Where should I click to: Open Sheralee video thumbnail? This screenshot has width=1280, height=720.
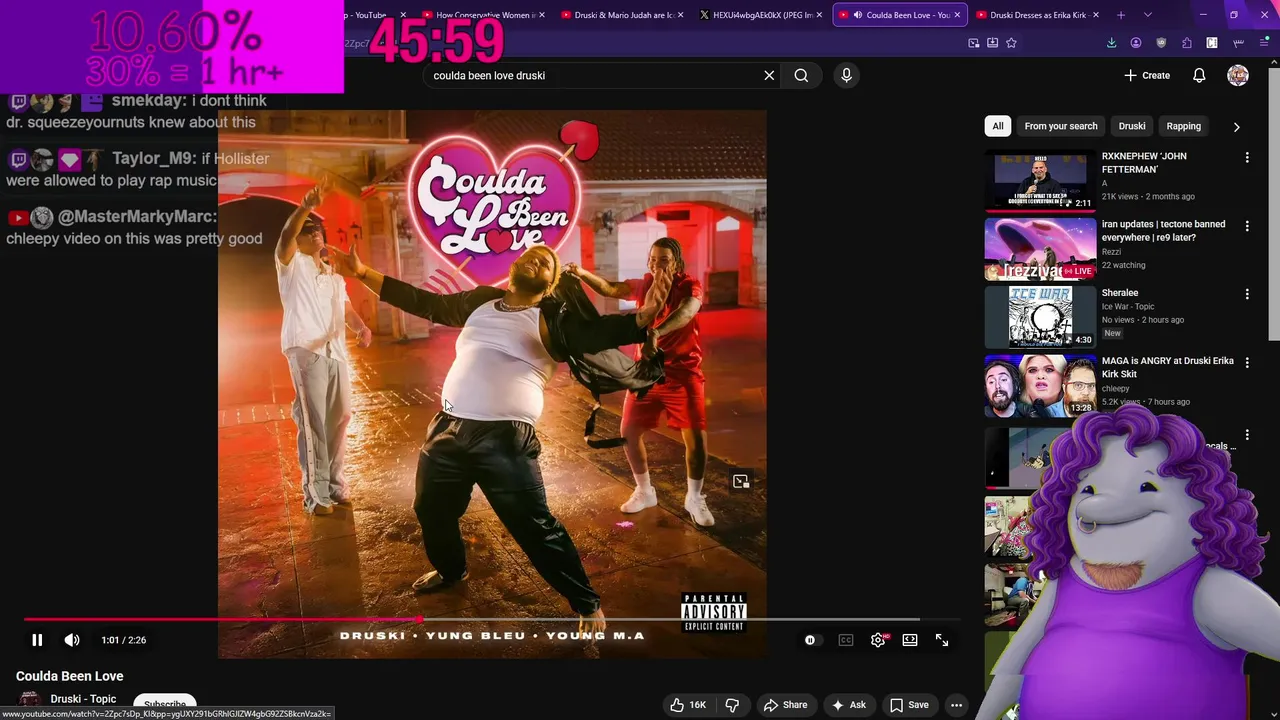pos(1040,318)
